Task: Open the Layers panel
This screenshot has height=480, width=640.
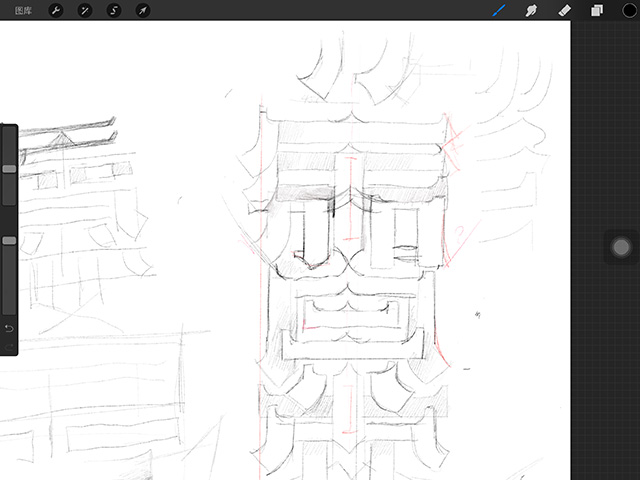Action: click(x=597, y=10)
